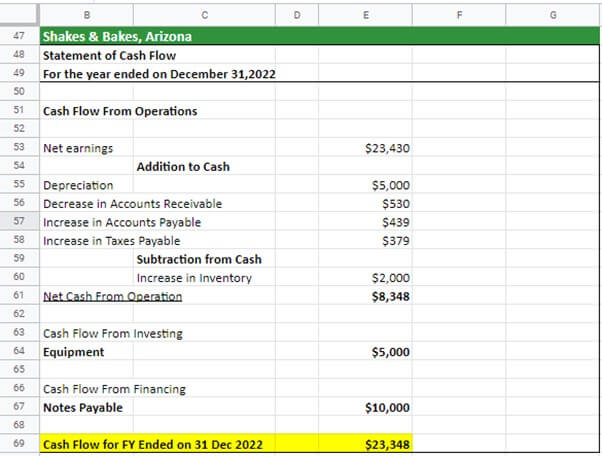Select the $5,000 equipment value
This screenshot has width=602, height=456.
365,351
